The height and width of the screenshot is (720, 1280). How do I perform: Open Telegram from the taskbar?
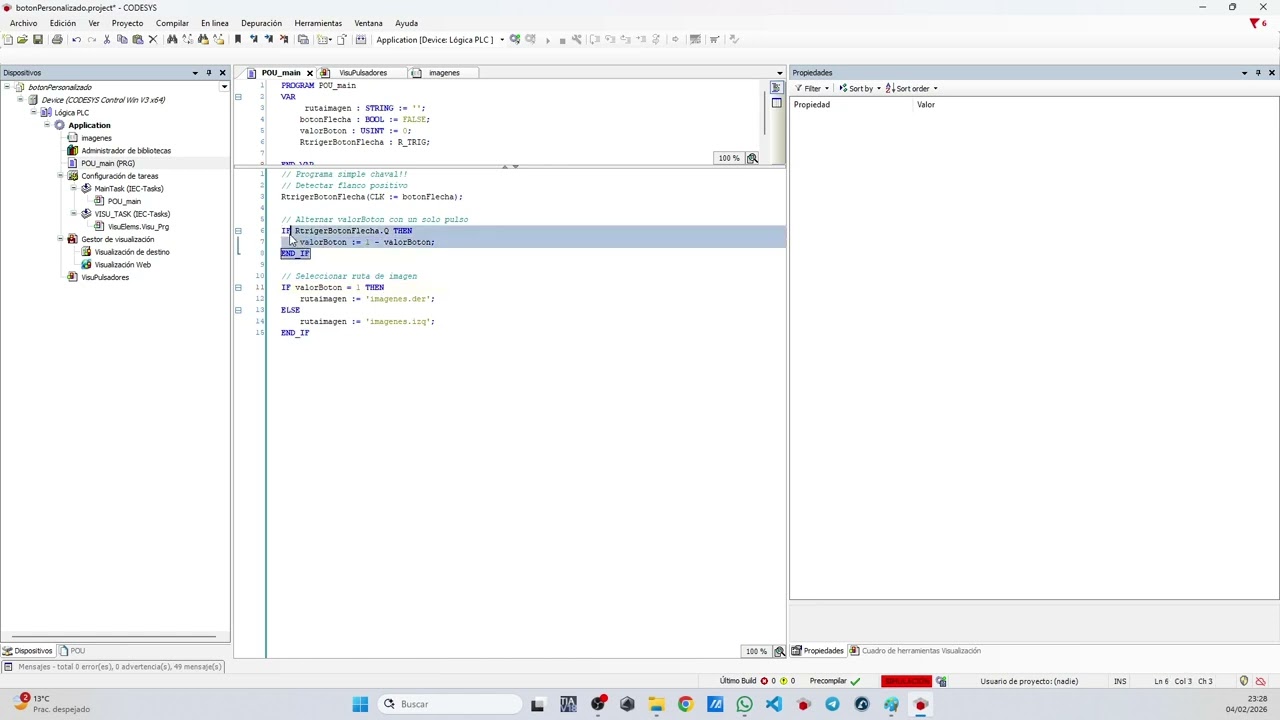[x=832, y=704]
